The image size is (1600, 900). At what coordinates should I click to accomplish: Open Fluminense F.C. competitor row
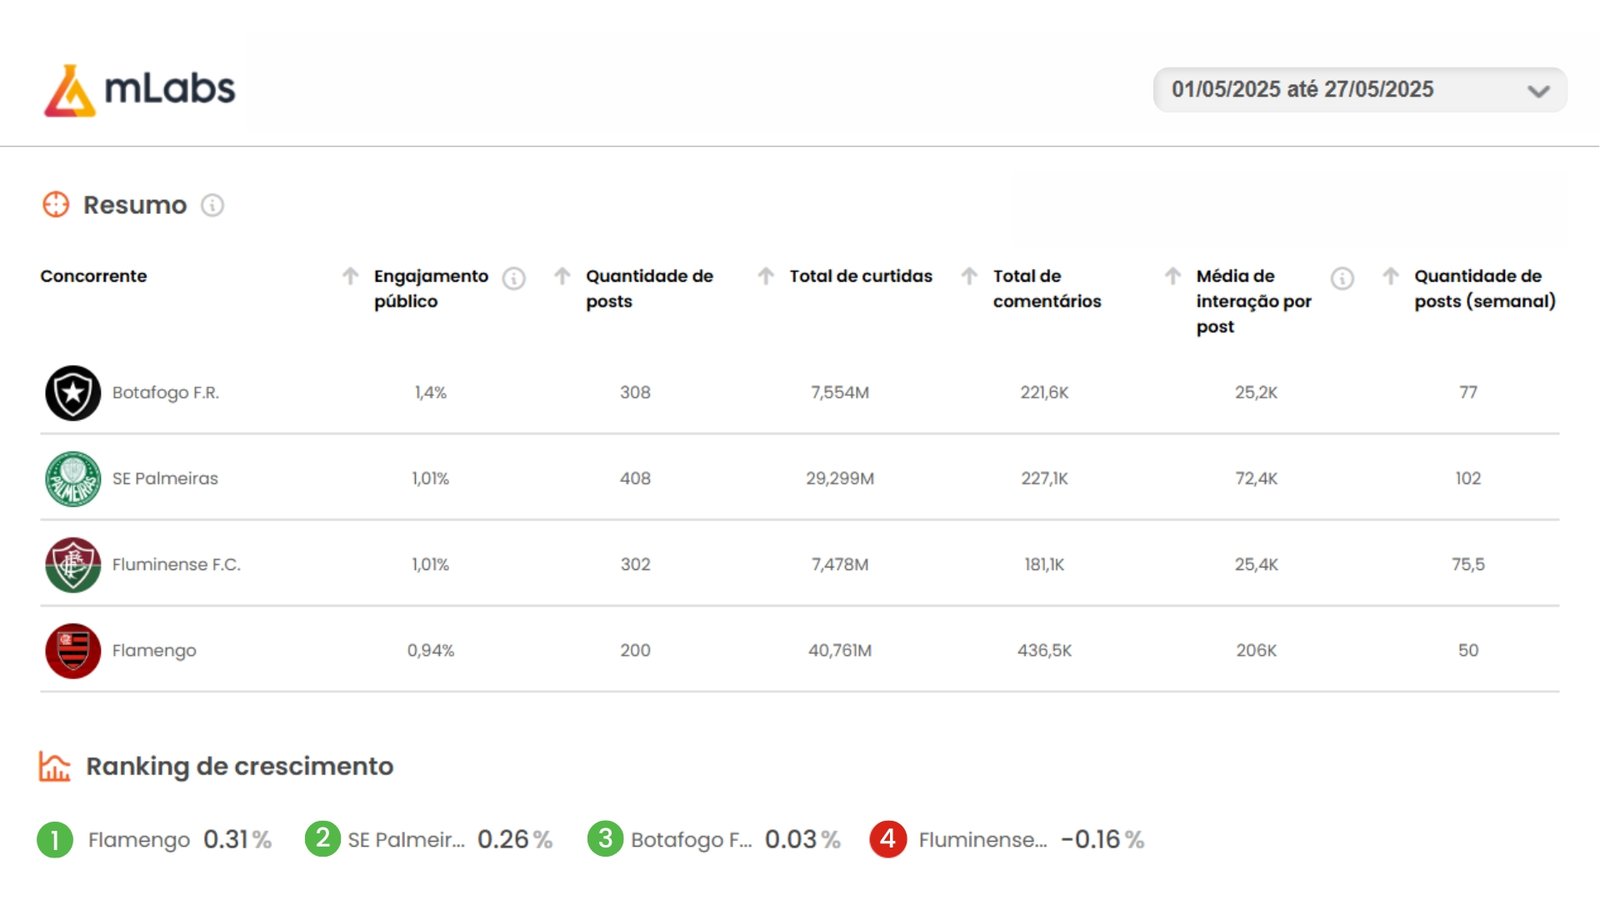coord(800,564)
